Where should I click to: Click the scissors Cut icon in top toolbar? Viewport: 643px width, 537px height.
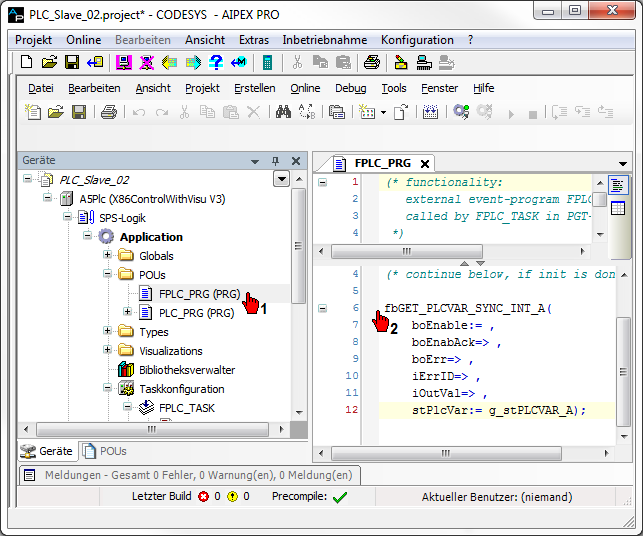click(297, 62)
